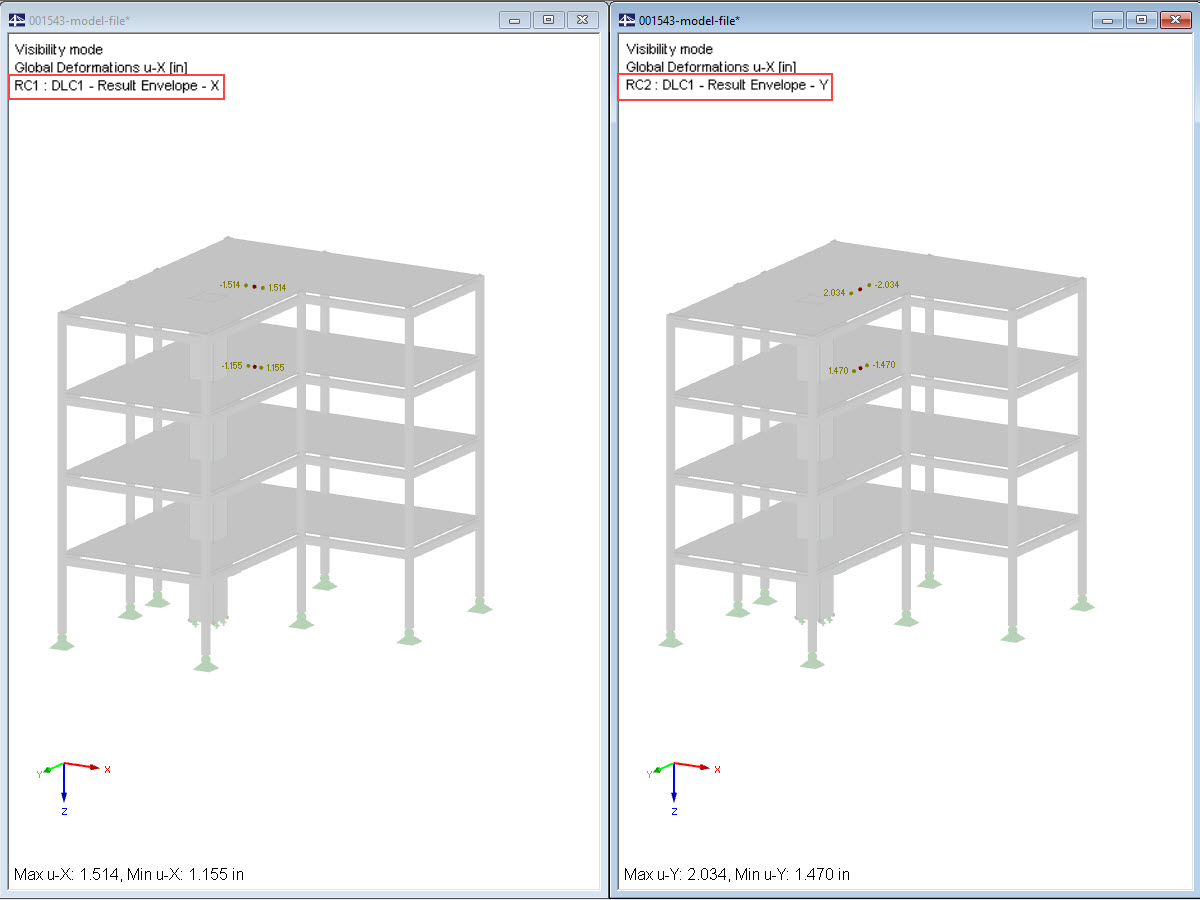Click the 2.034 deformation value in right window
Screen dimensions: 1200x900
click(x=834, y=293)
